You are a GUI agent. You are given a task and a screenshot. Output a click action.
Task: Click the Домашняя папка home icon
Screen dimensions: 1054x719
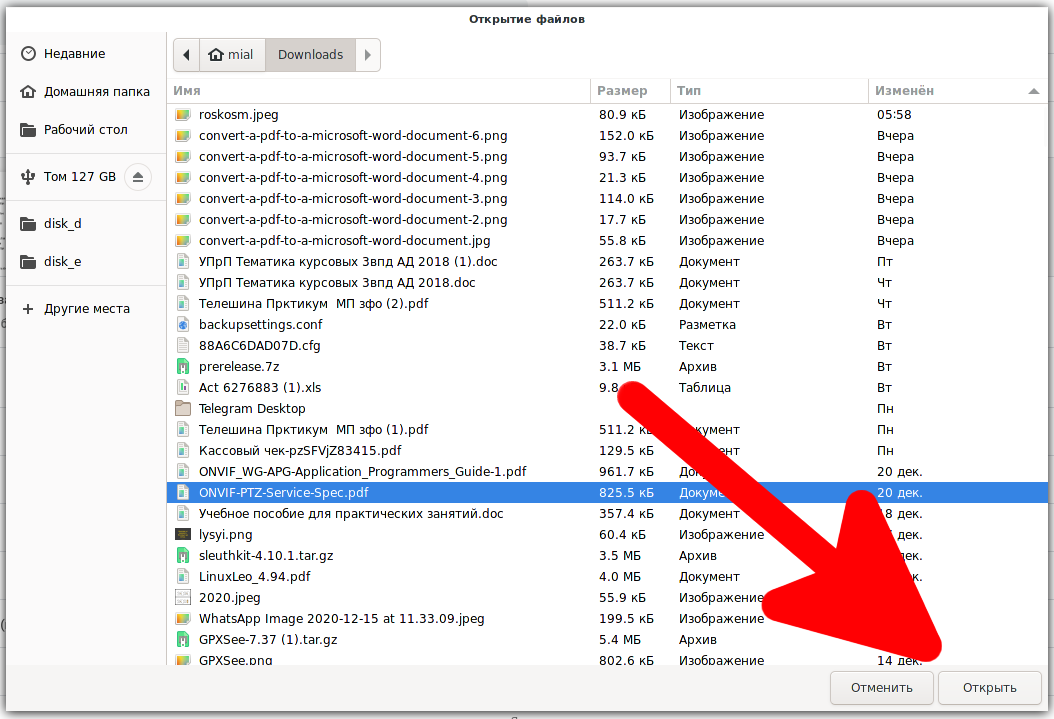pyautogui.click(x=28, y=92)
